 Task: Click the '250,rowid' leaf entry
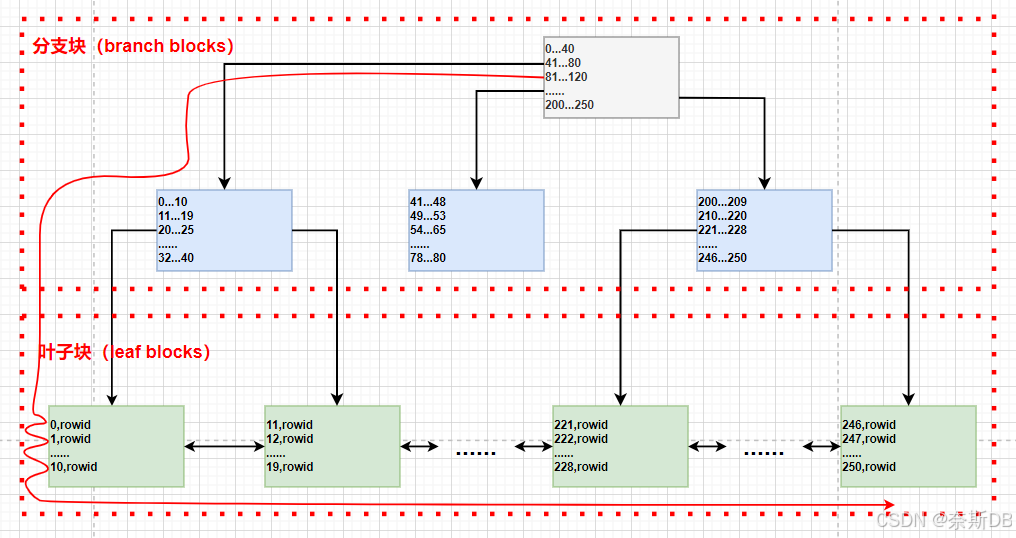coord(869,467)
